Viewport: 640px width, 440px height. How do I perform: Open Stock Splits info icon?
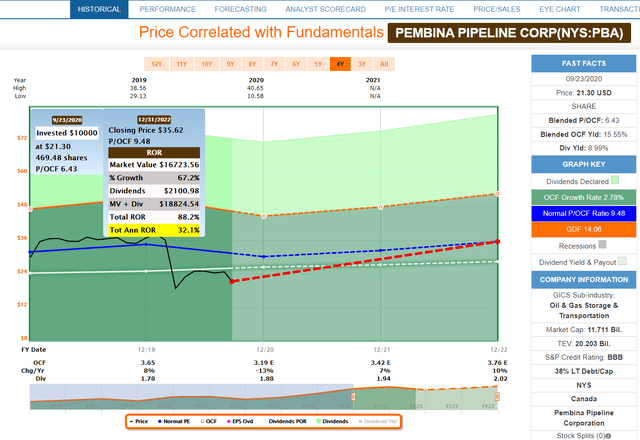click(x=608, y=436)
